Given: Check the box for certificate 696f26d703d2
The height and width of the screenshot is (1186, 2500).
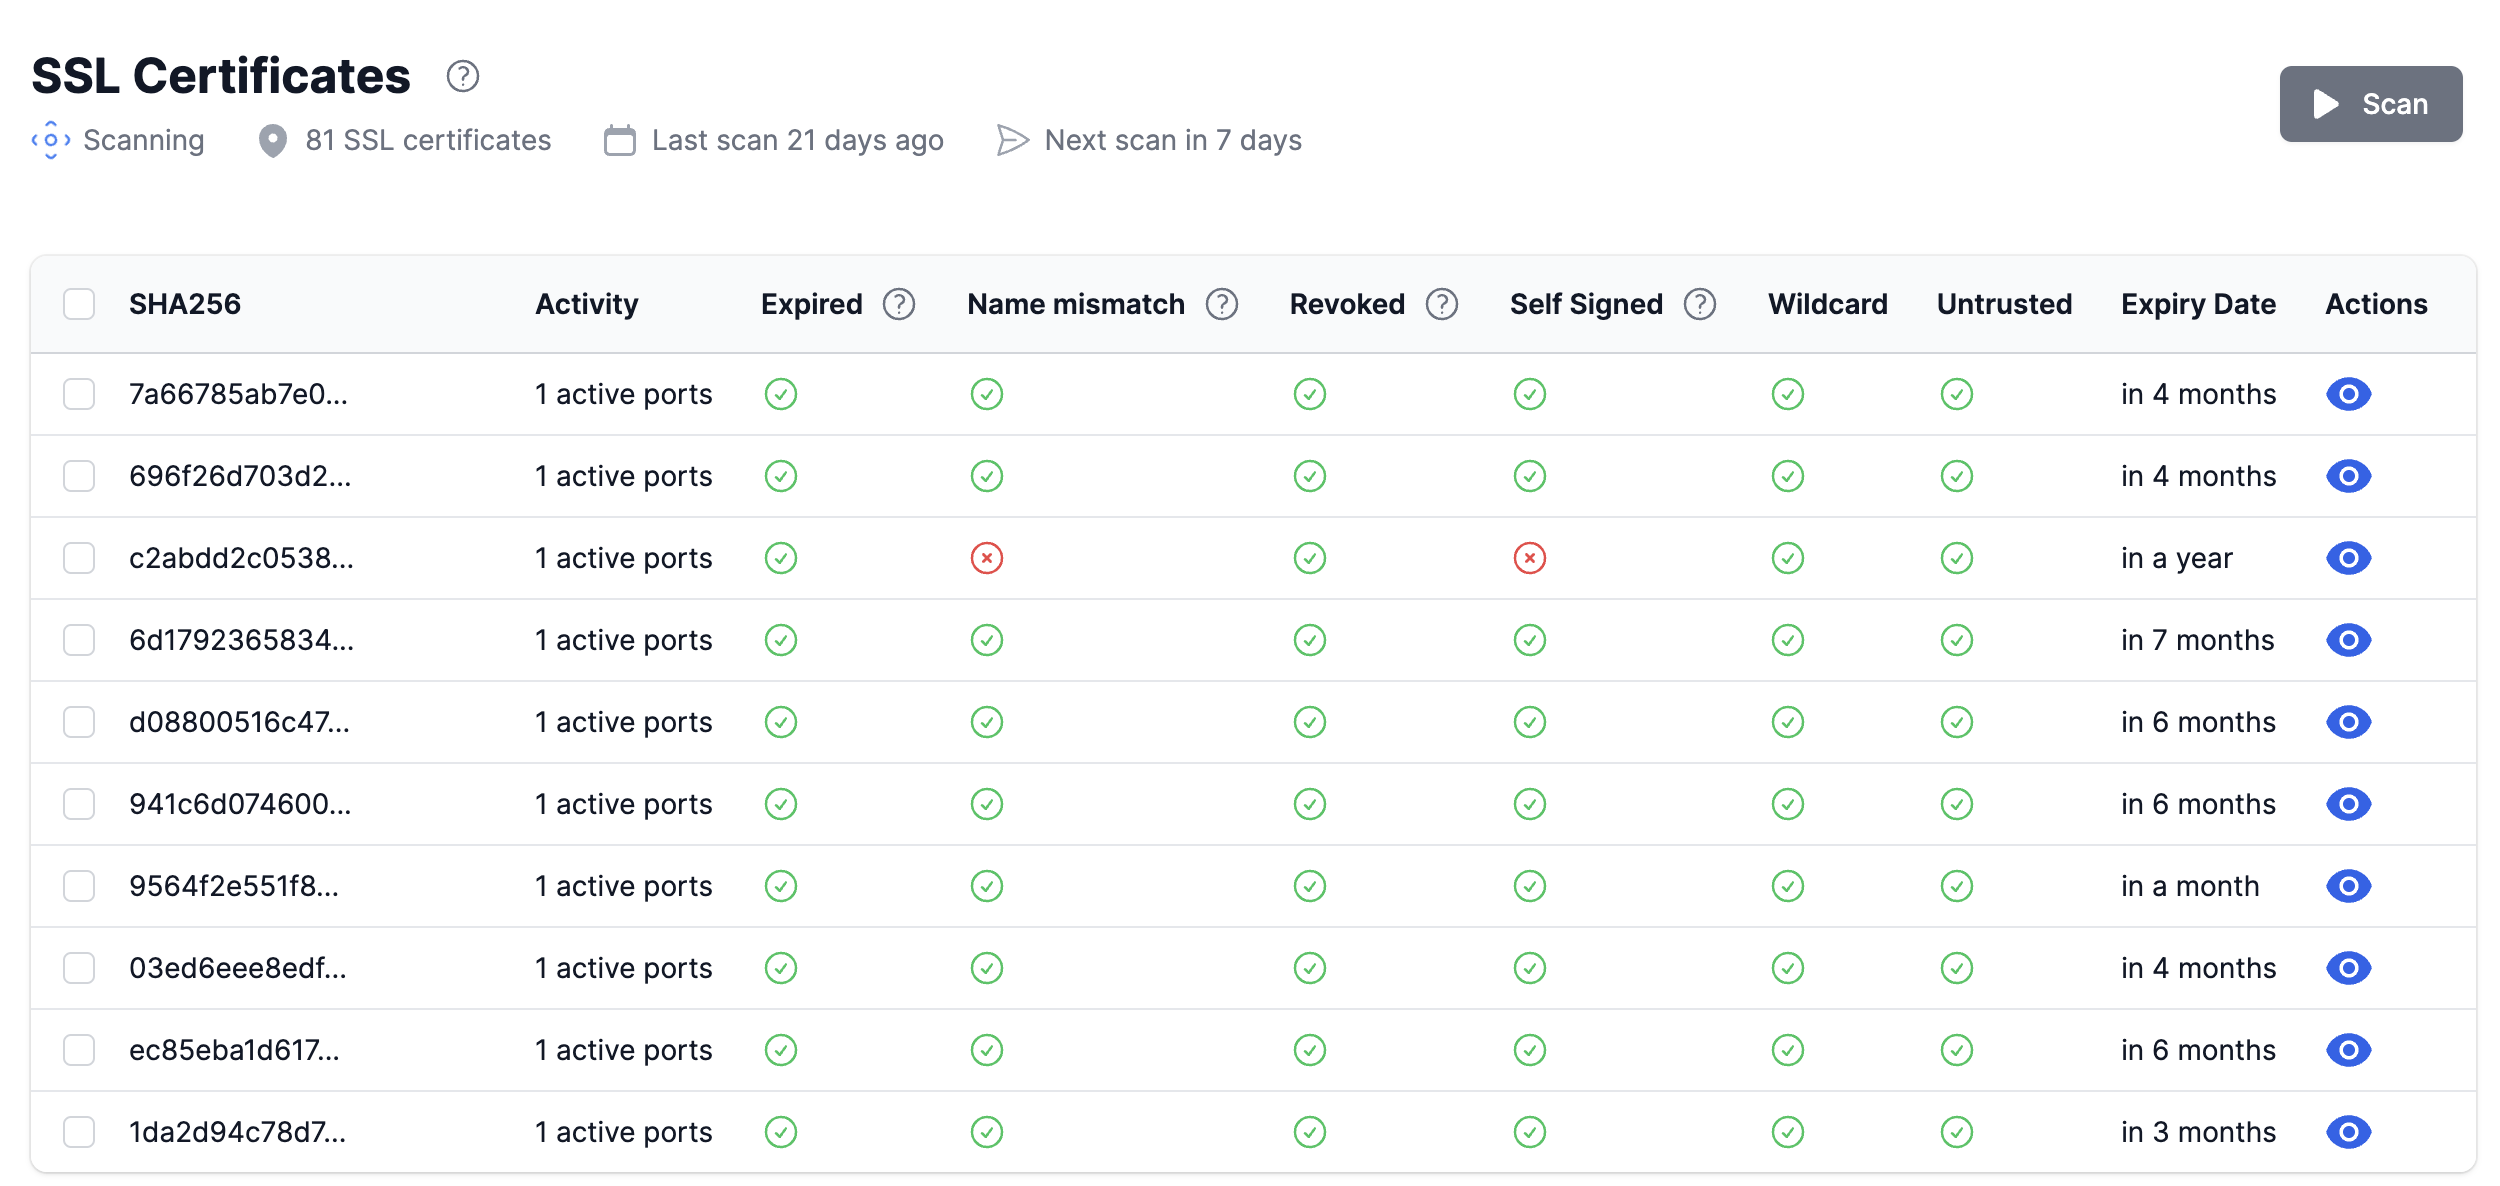Looking at the screenshot, I should click(x=79, y=476).
